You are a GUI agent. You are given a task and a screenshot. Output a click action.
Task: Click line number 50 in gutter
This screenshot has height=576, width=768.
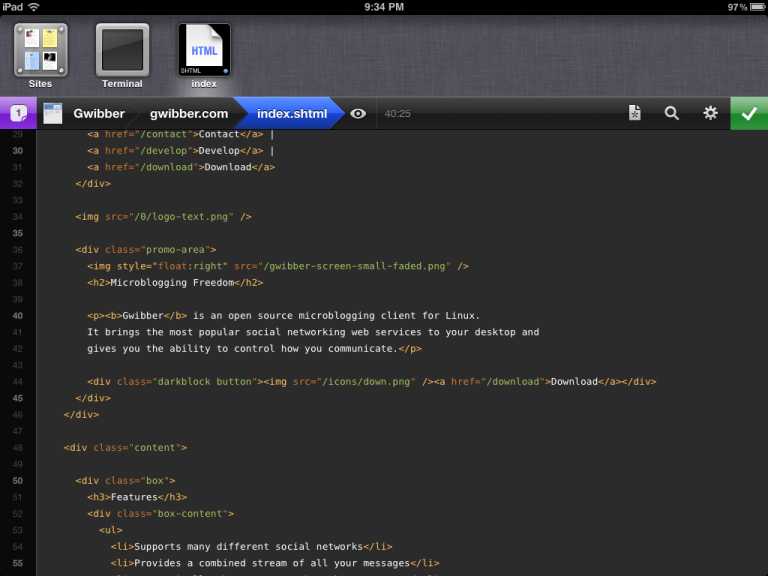(x=18, y=480)
